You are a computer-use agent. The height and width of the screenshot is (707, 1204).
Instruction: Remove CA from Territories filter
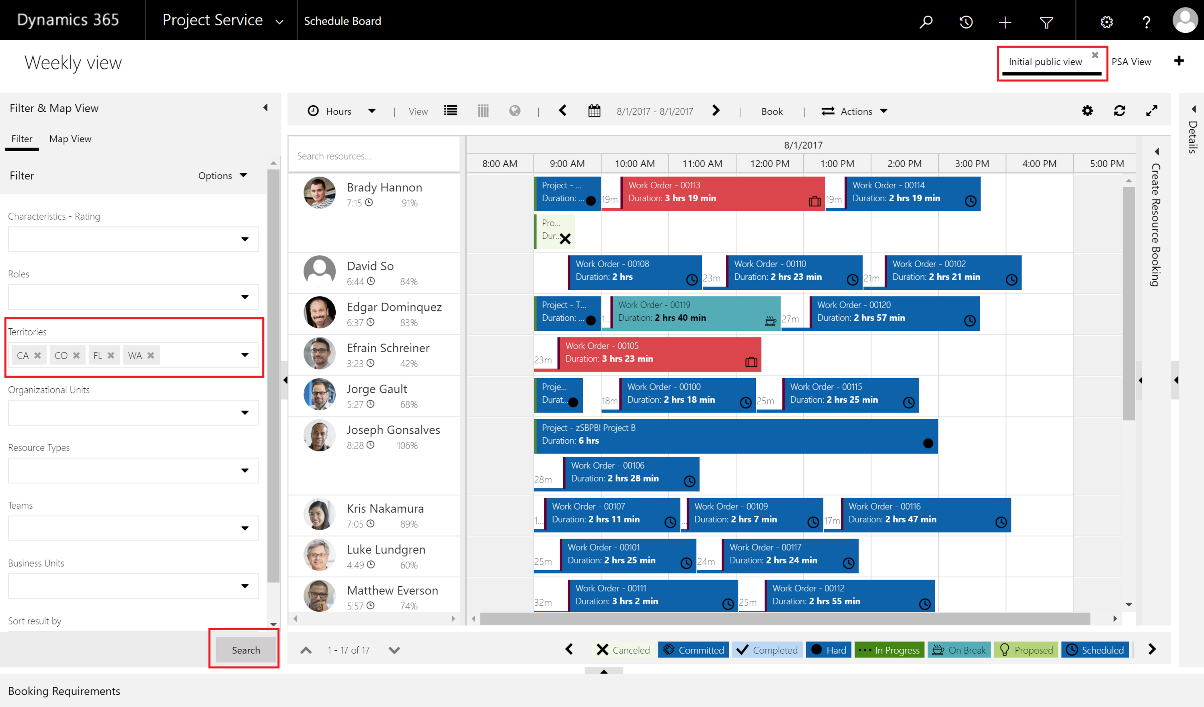(38, 355)
